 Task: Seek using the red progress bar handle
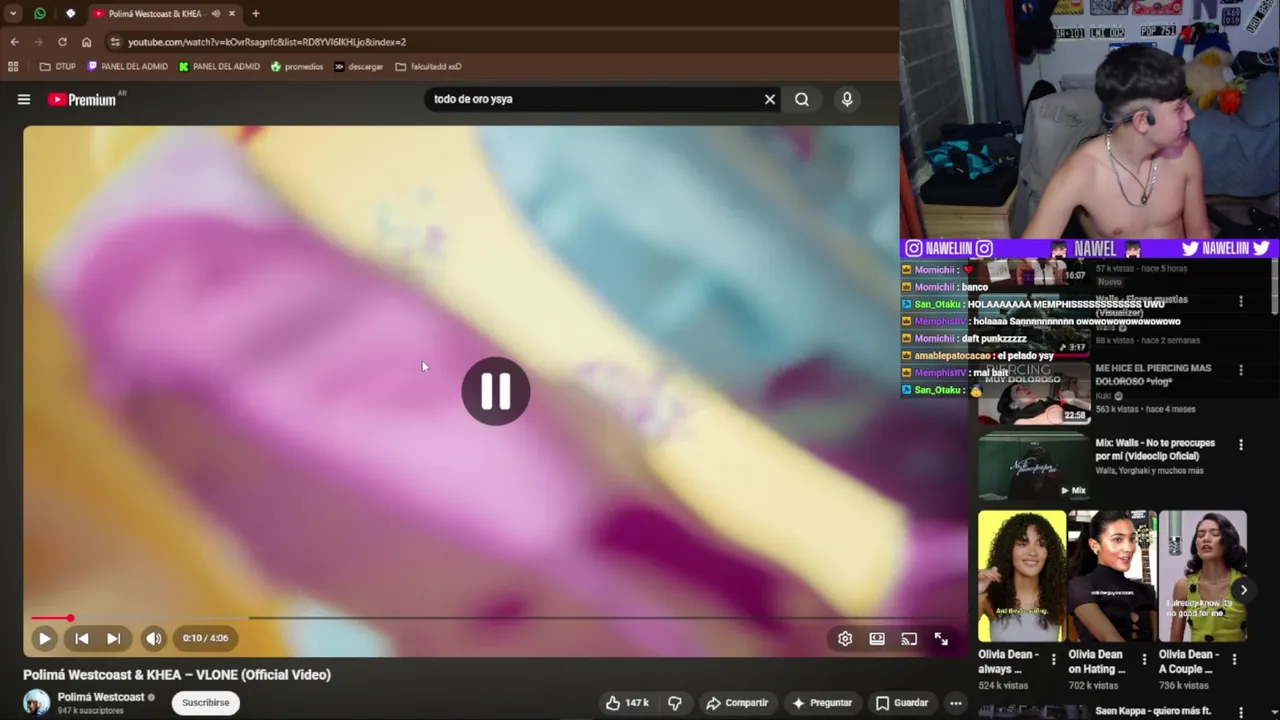70,618
